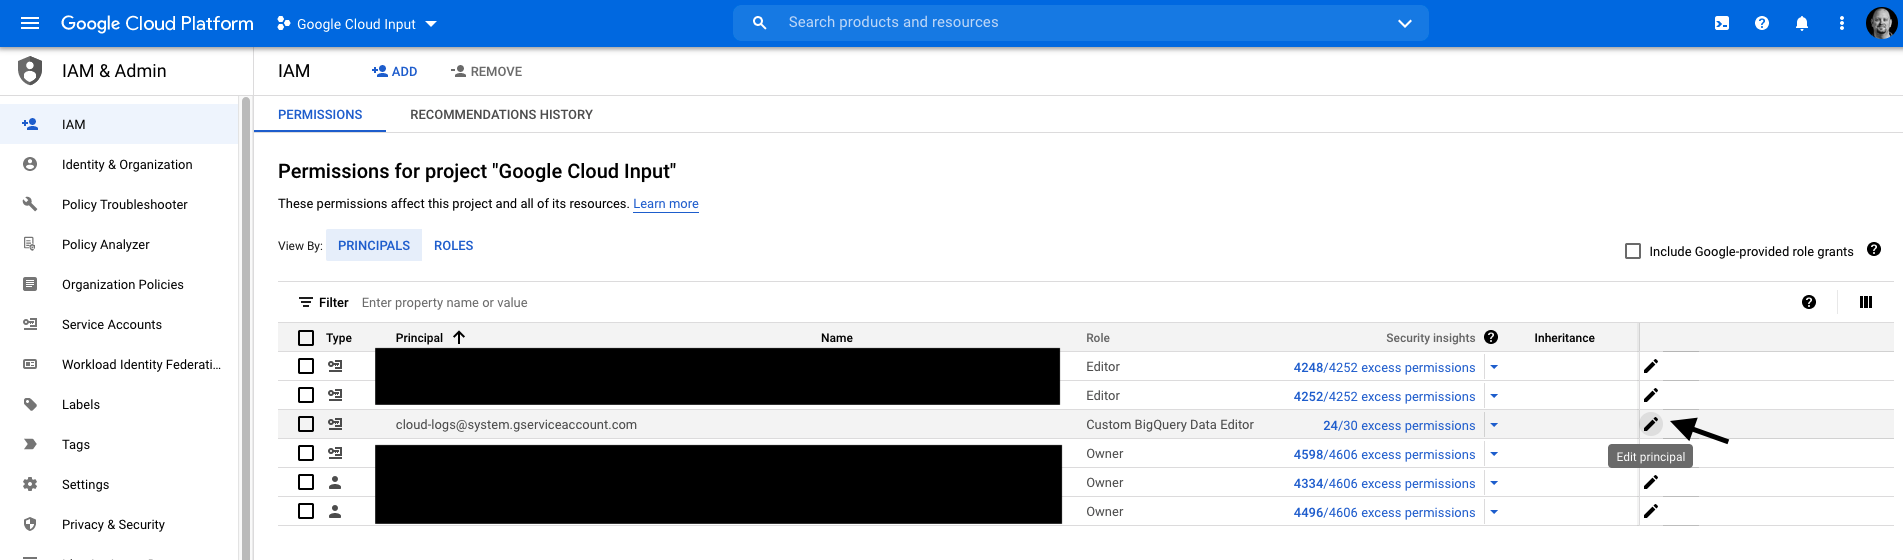Click help icon beside Google-provided role grants

(x=1874, y=249)
